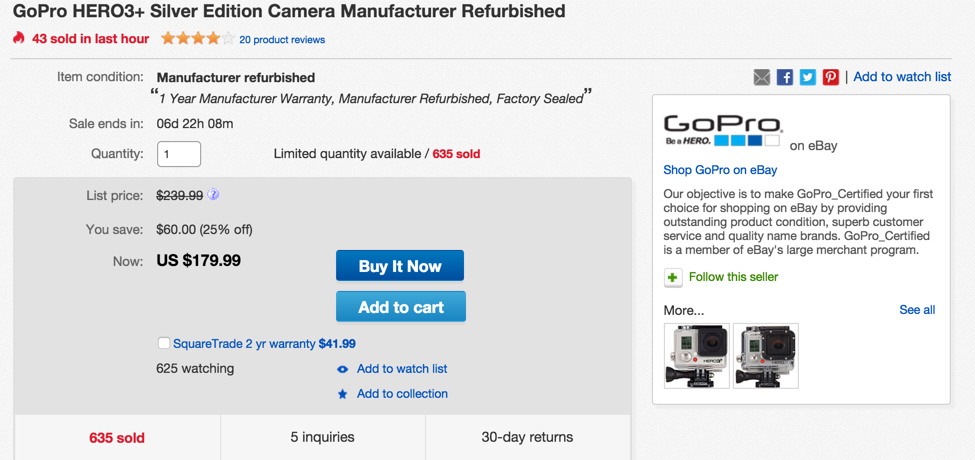Share listing via Pinterest icon

(x=831, y=77)
